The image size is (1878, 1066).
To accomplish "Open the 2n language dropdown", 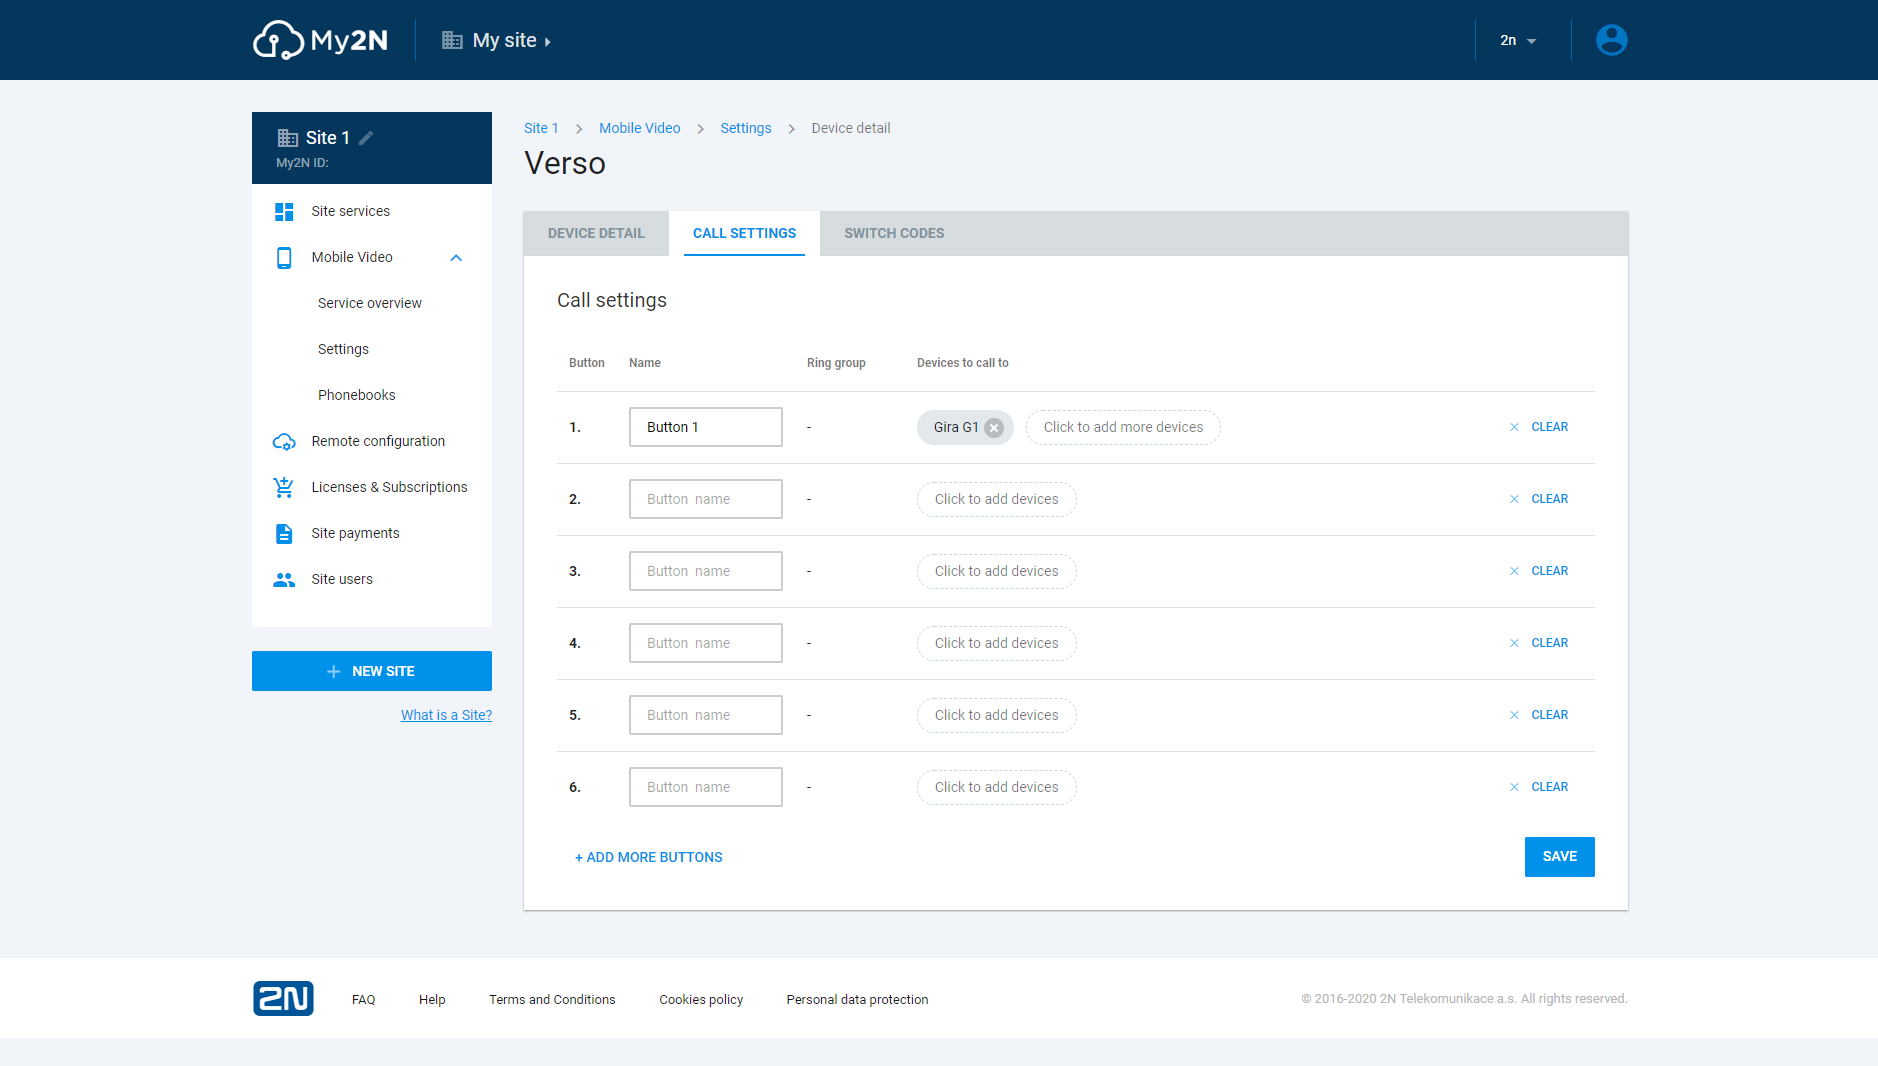I will [x=1517, y=41].
